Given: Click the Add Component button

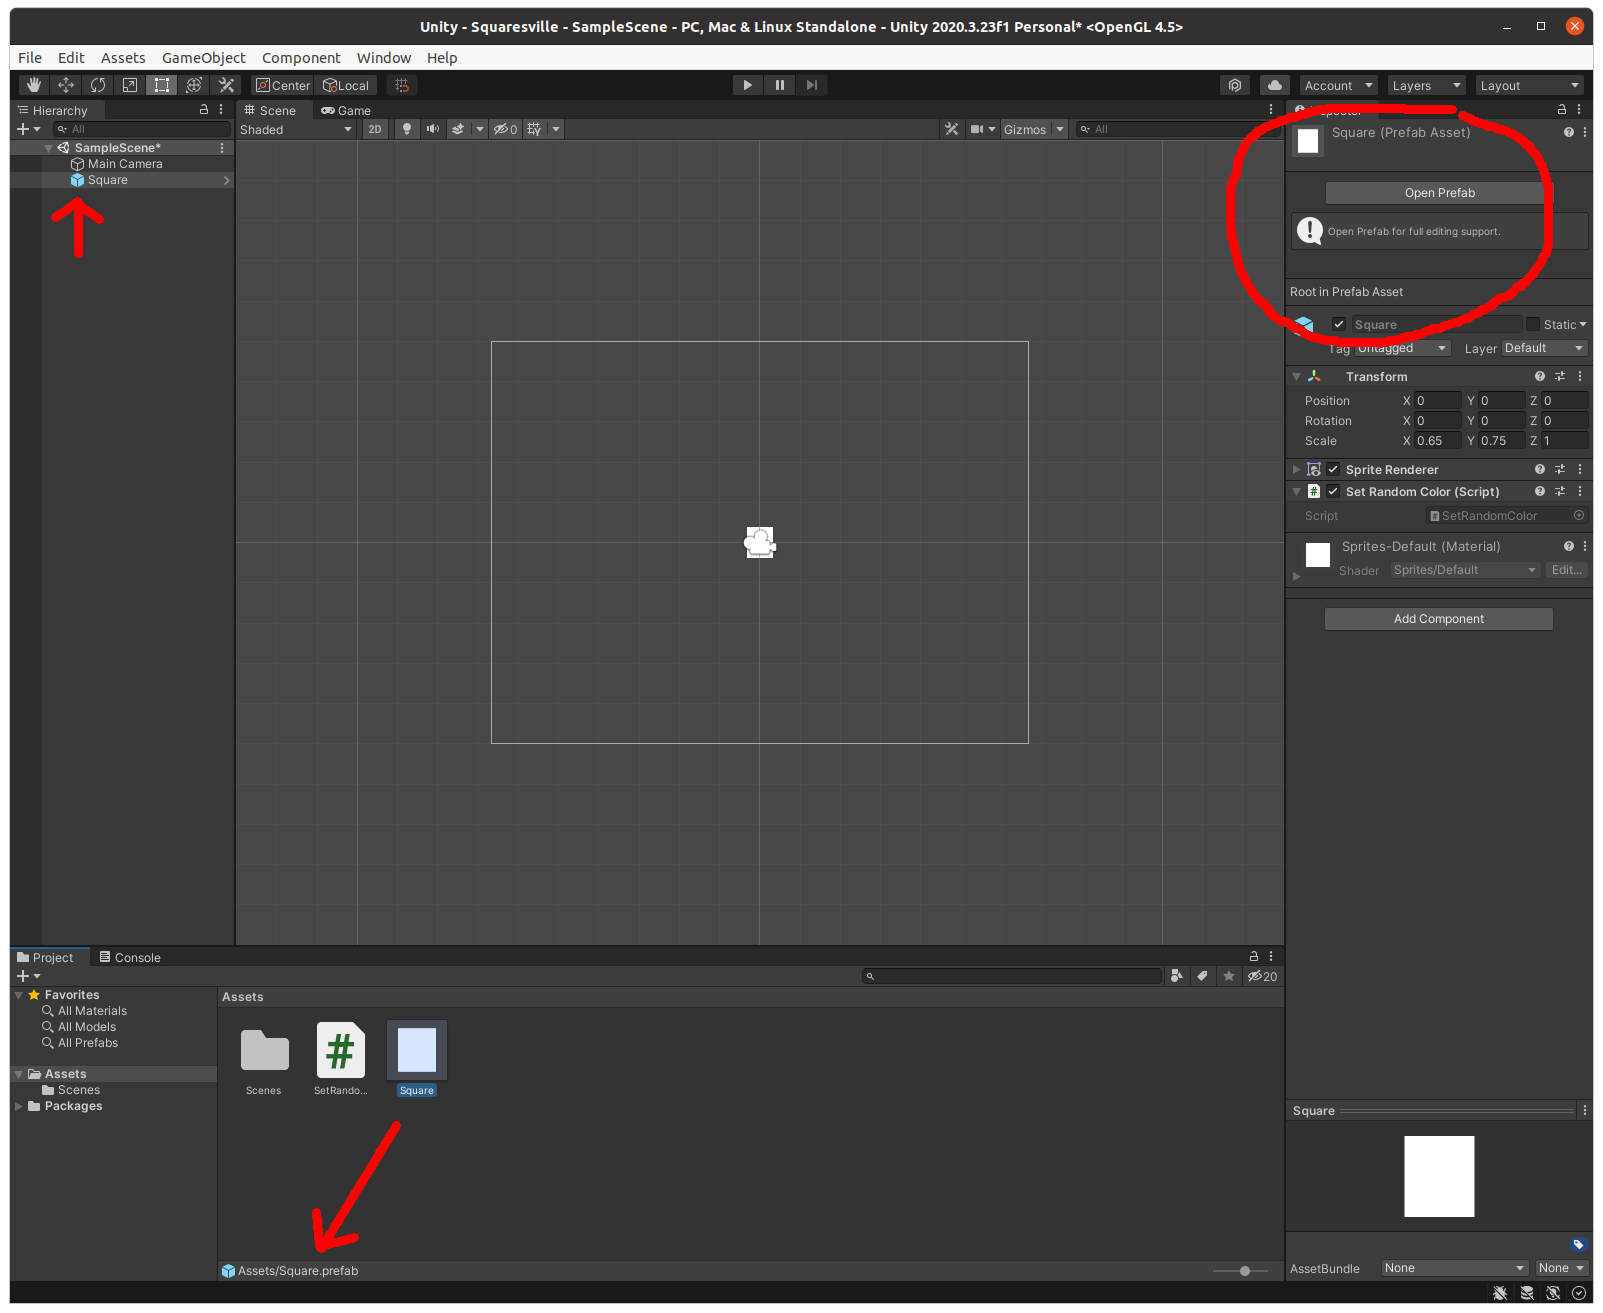Looking at the screenshot, I should click(1438, 618).
